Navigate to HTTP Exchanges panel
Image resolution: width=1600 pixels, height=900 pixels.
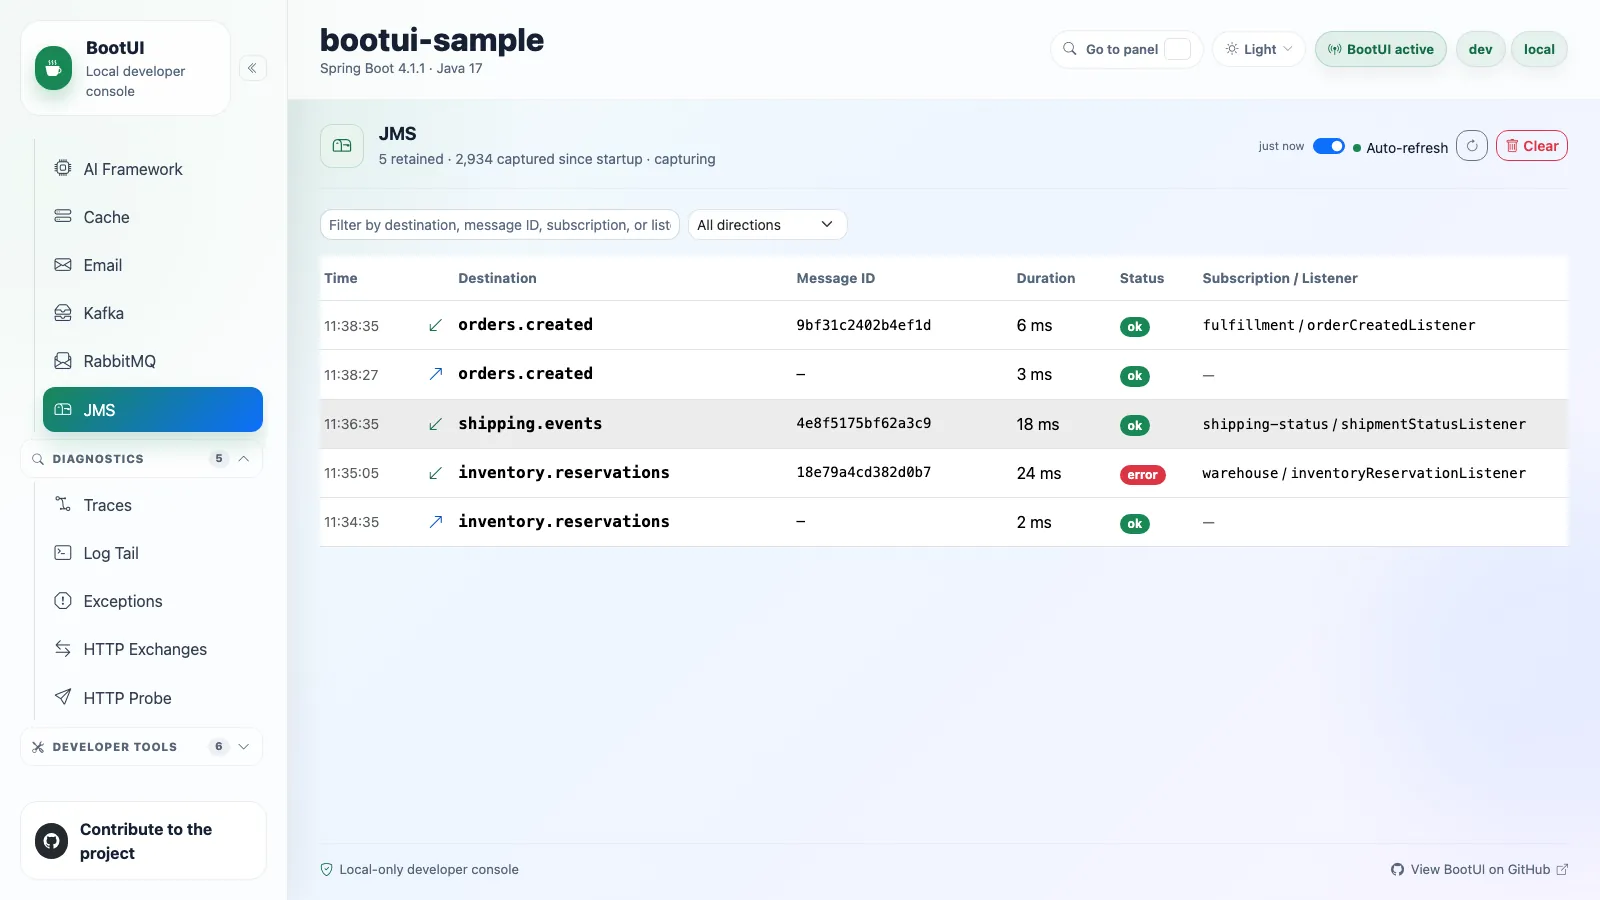pos(153,649)
